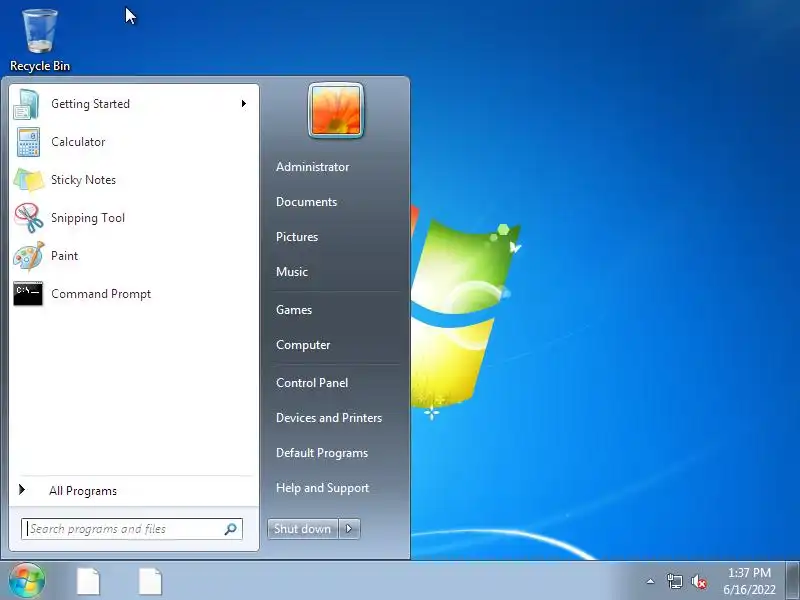Open Paint using the palette icon
Viewport: 800px width, 600px height.
[29, 256]
